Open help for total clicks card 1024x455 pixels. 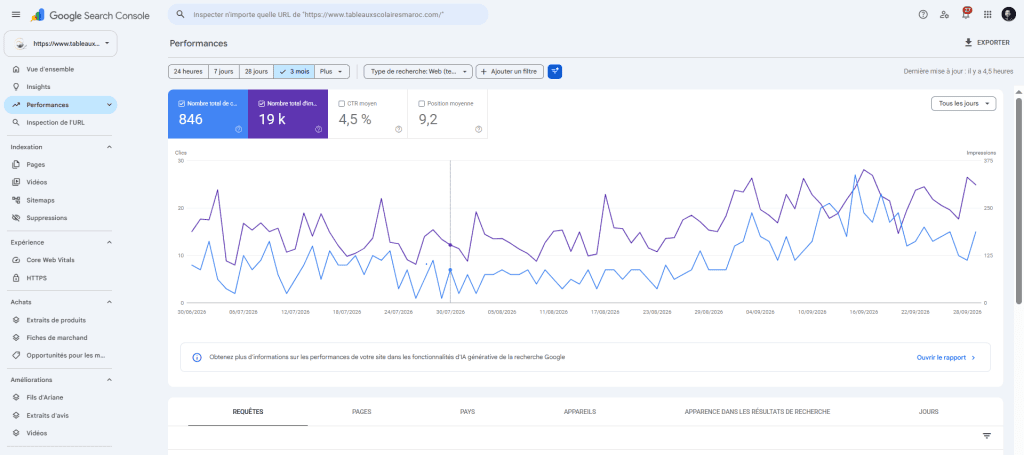click(238, 129)
